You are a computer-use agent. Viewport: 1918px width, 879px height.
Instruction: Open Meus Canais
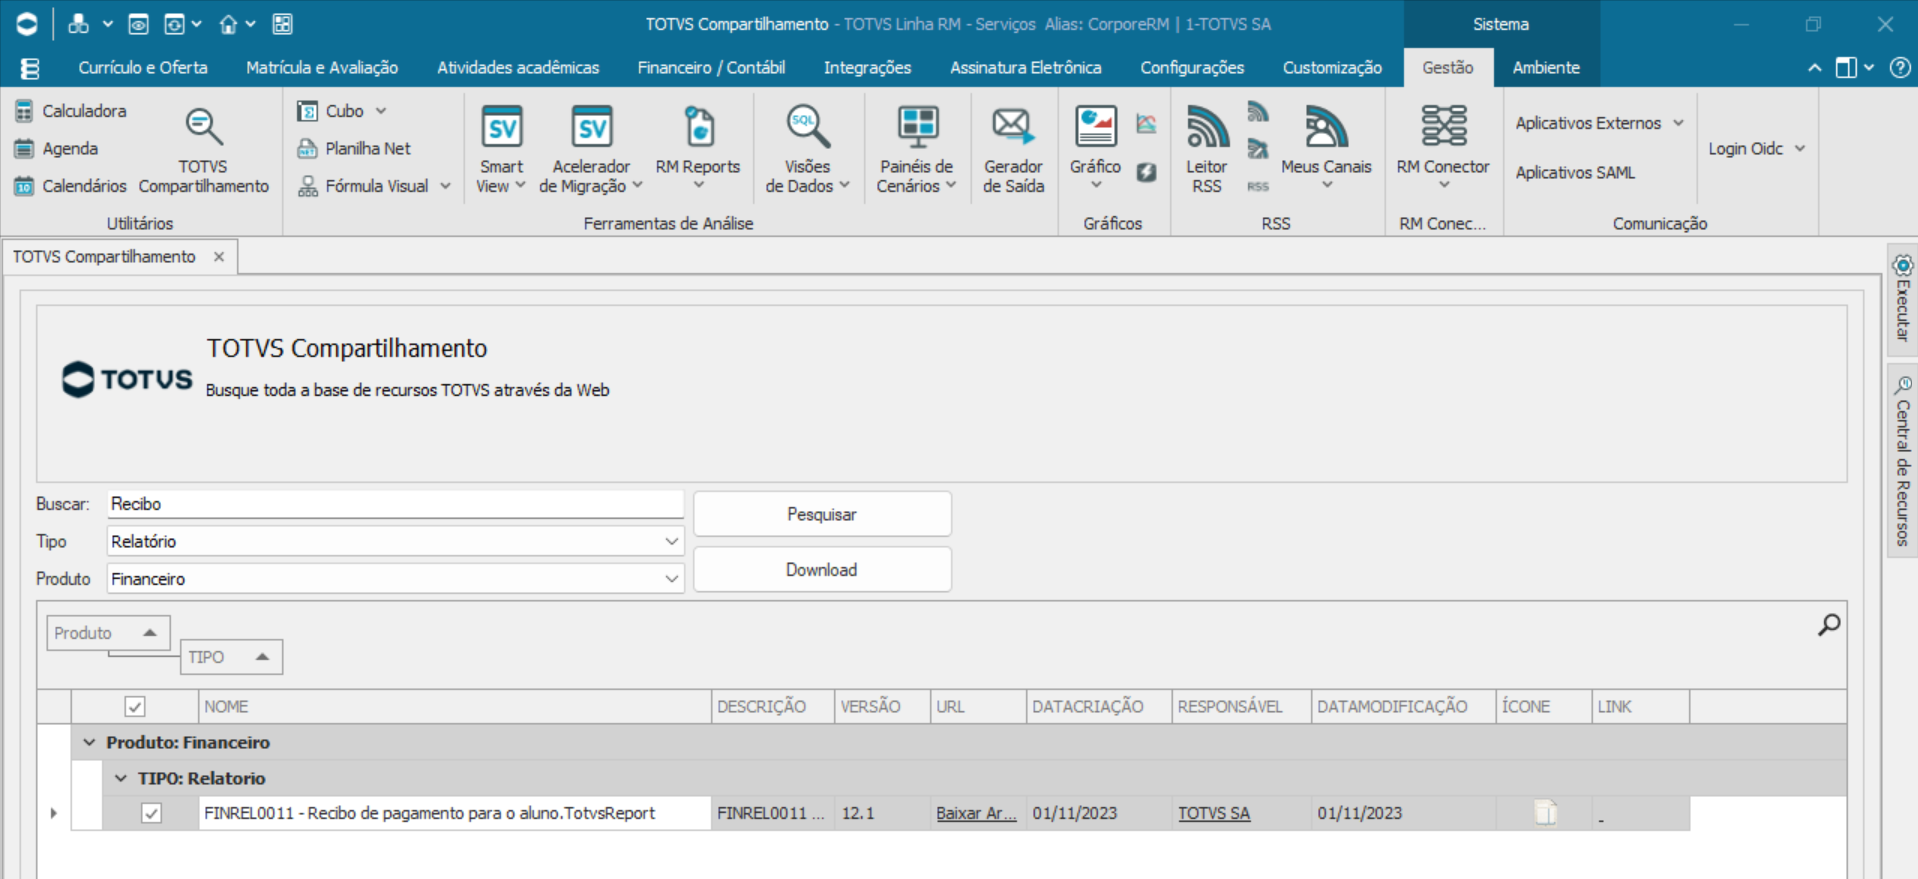click(x=1326, y=149)
